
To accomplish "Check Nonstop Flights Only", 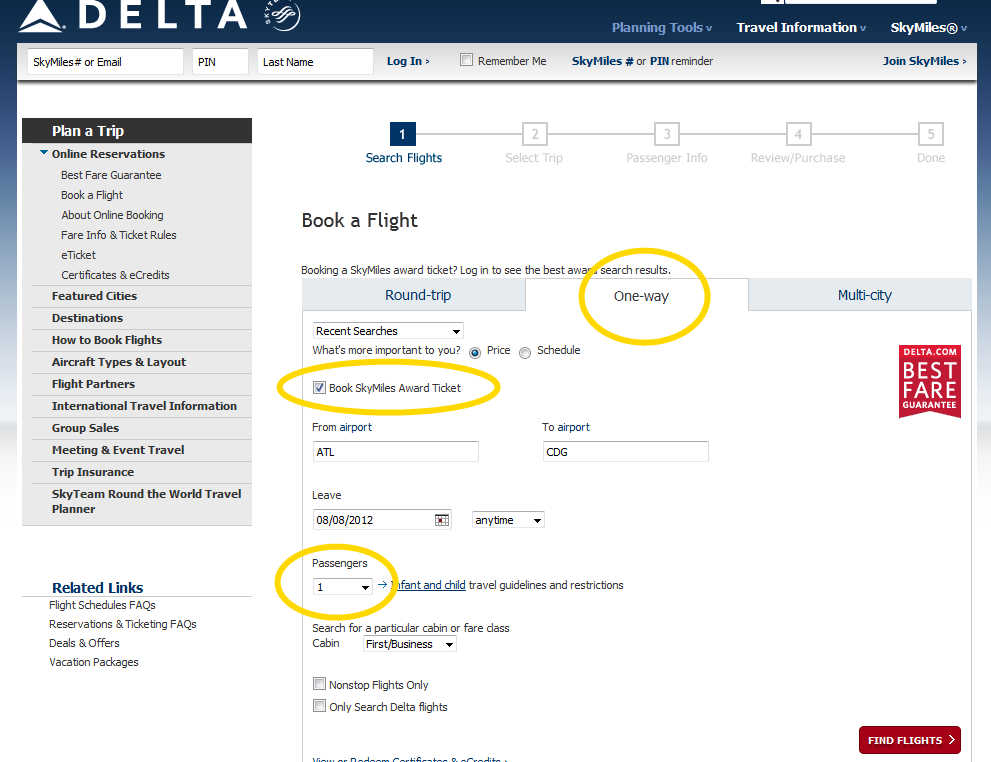I will pyautogui.click(x=320, y=685).
